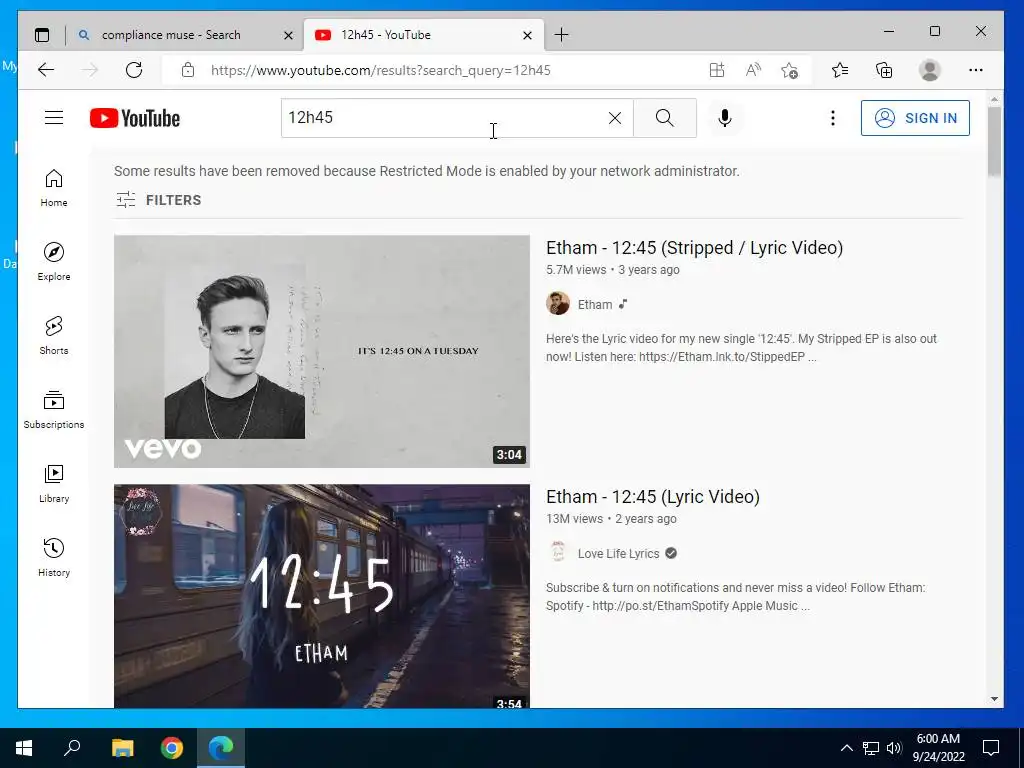Open a new browser tab

[x=561, y=35]
